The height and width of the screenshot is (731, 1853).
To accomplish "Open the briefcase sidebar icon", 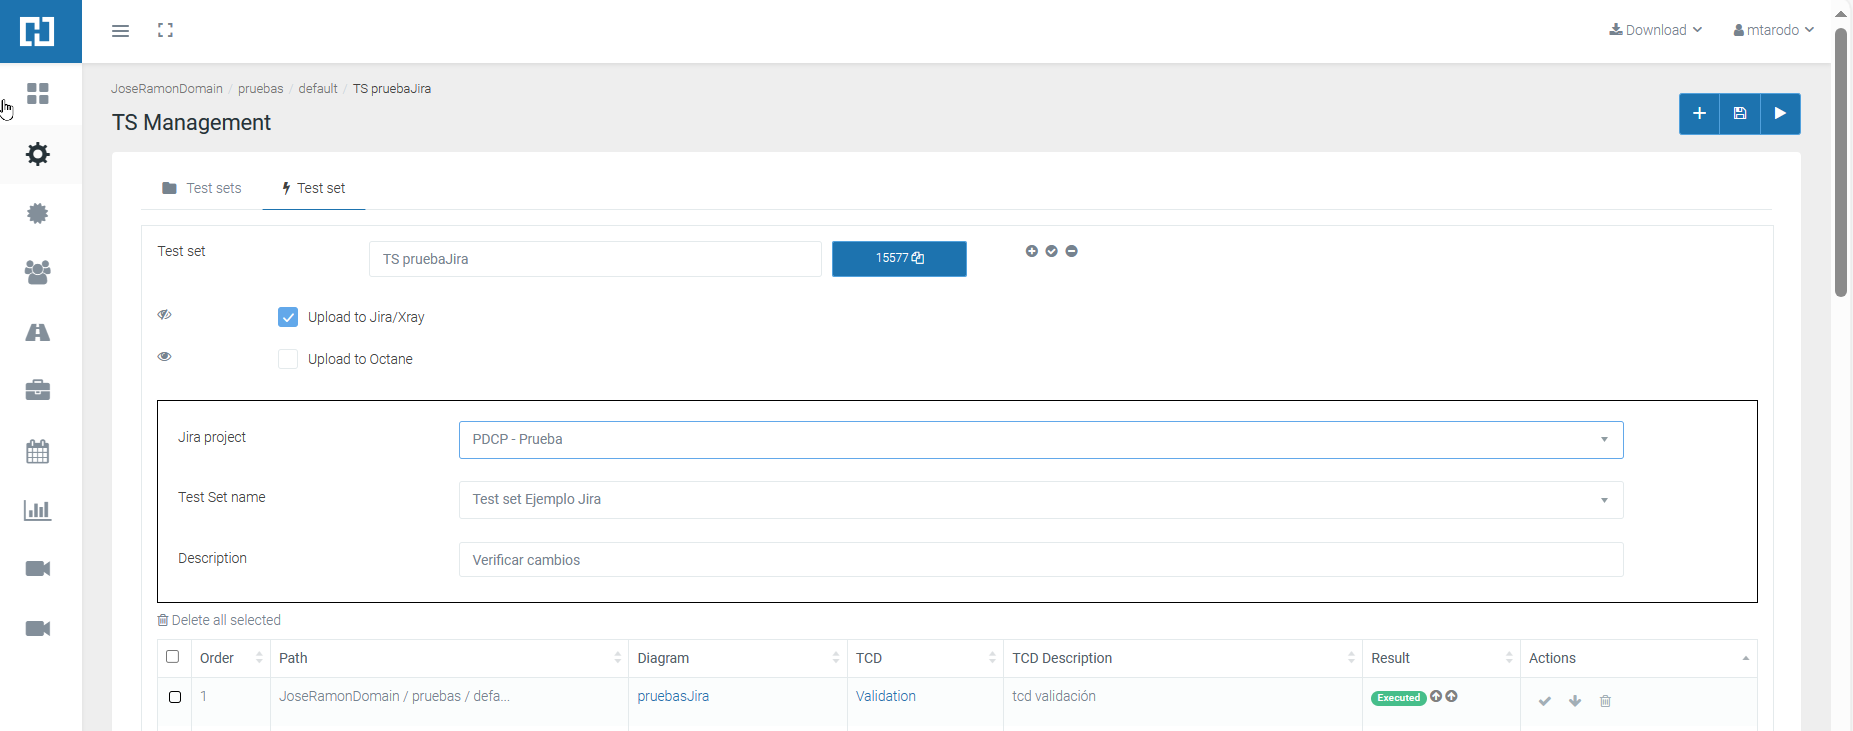I will 38,390.
